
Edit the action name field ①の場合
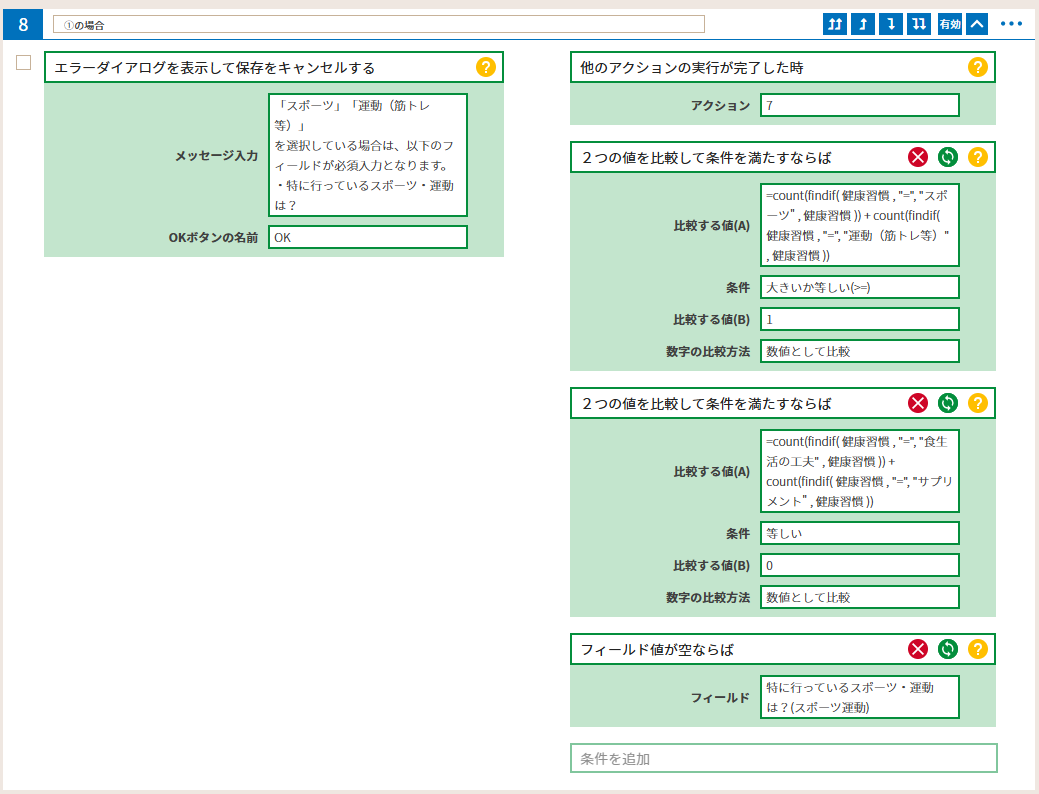[378, 25]
